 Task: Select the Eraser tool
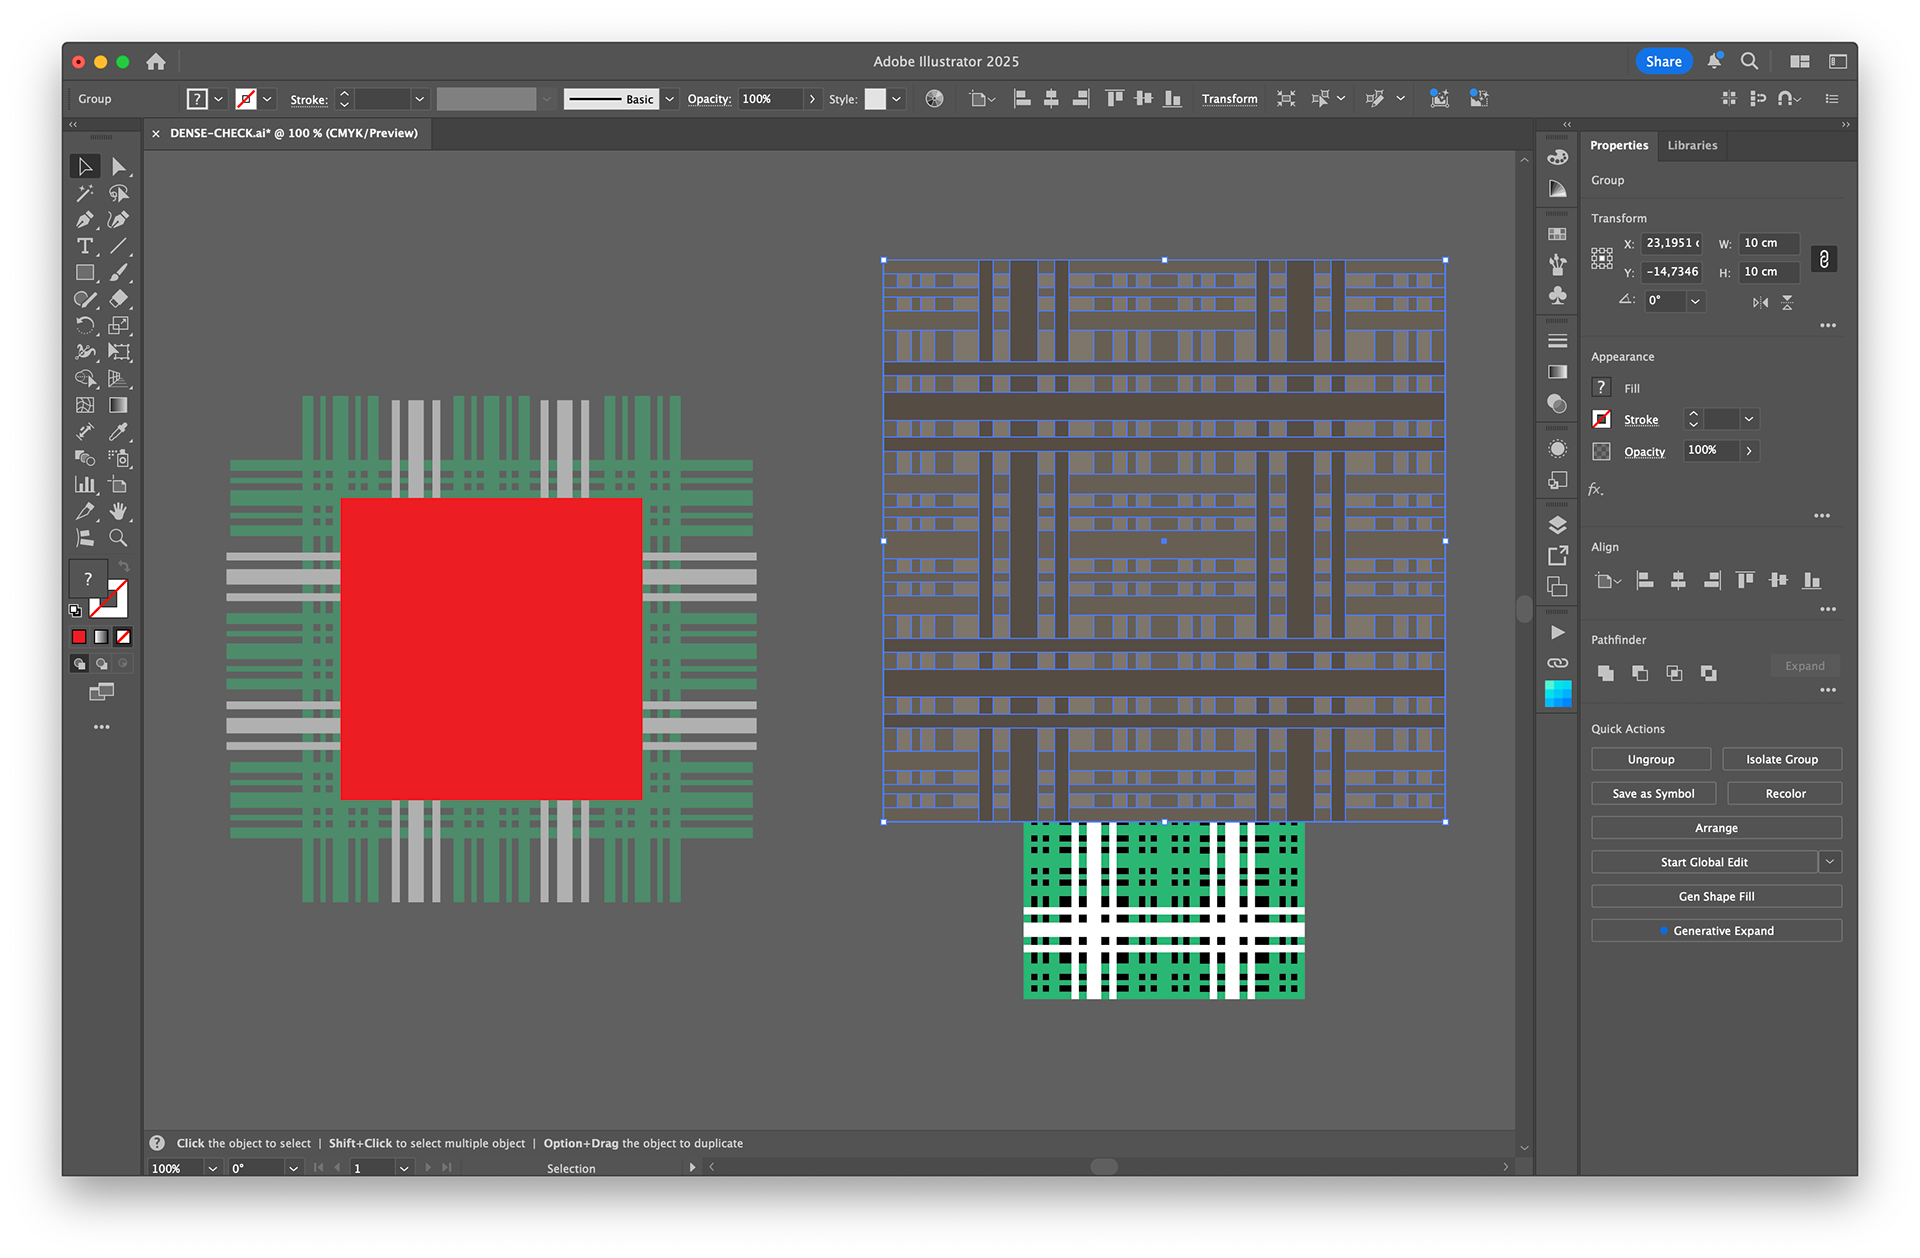[118, 299]
